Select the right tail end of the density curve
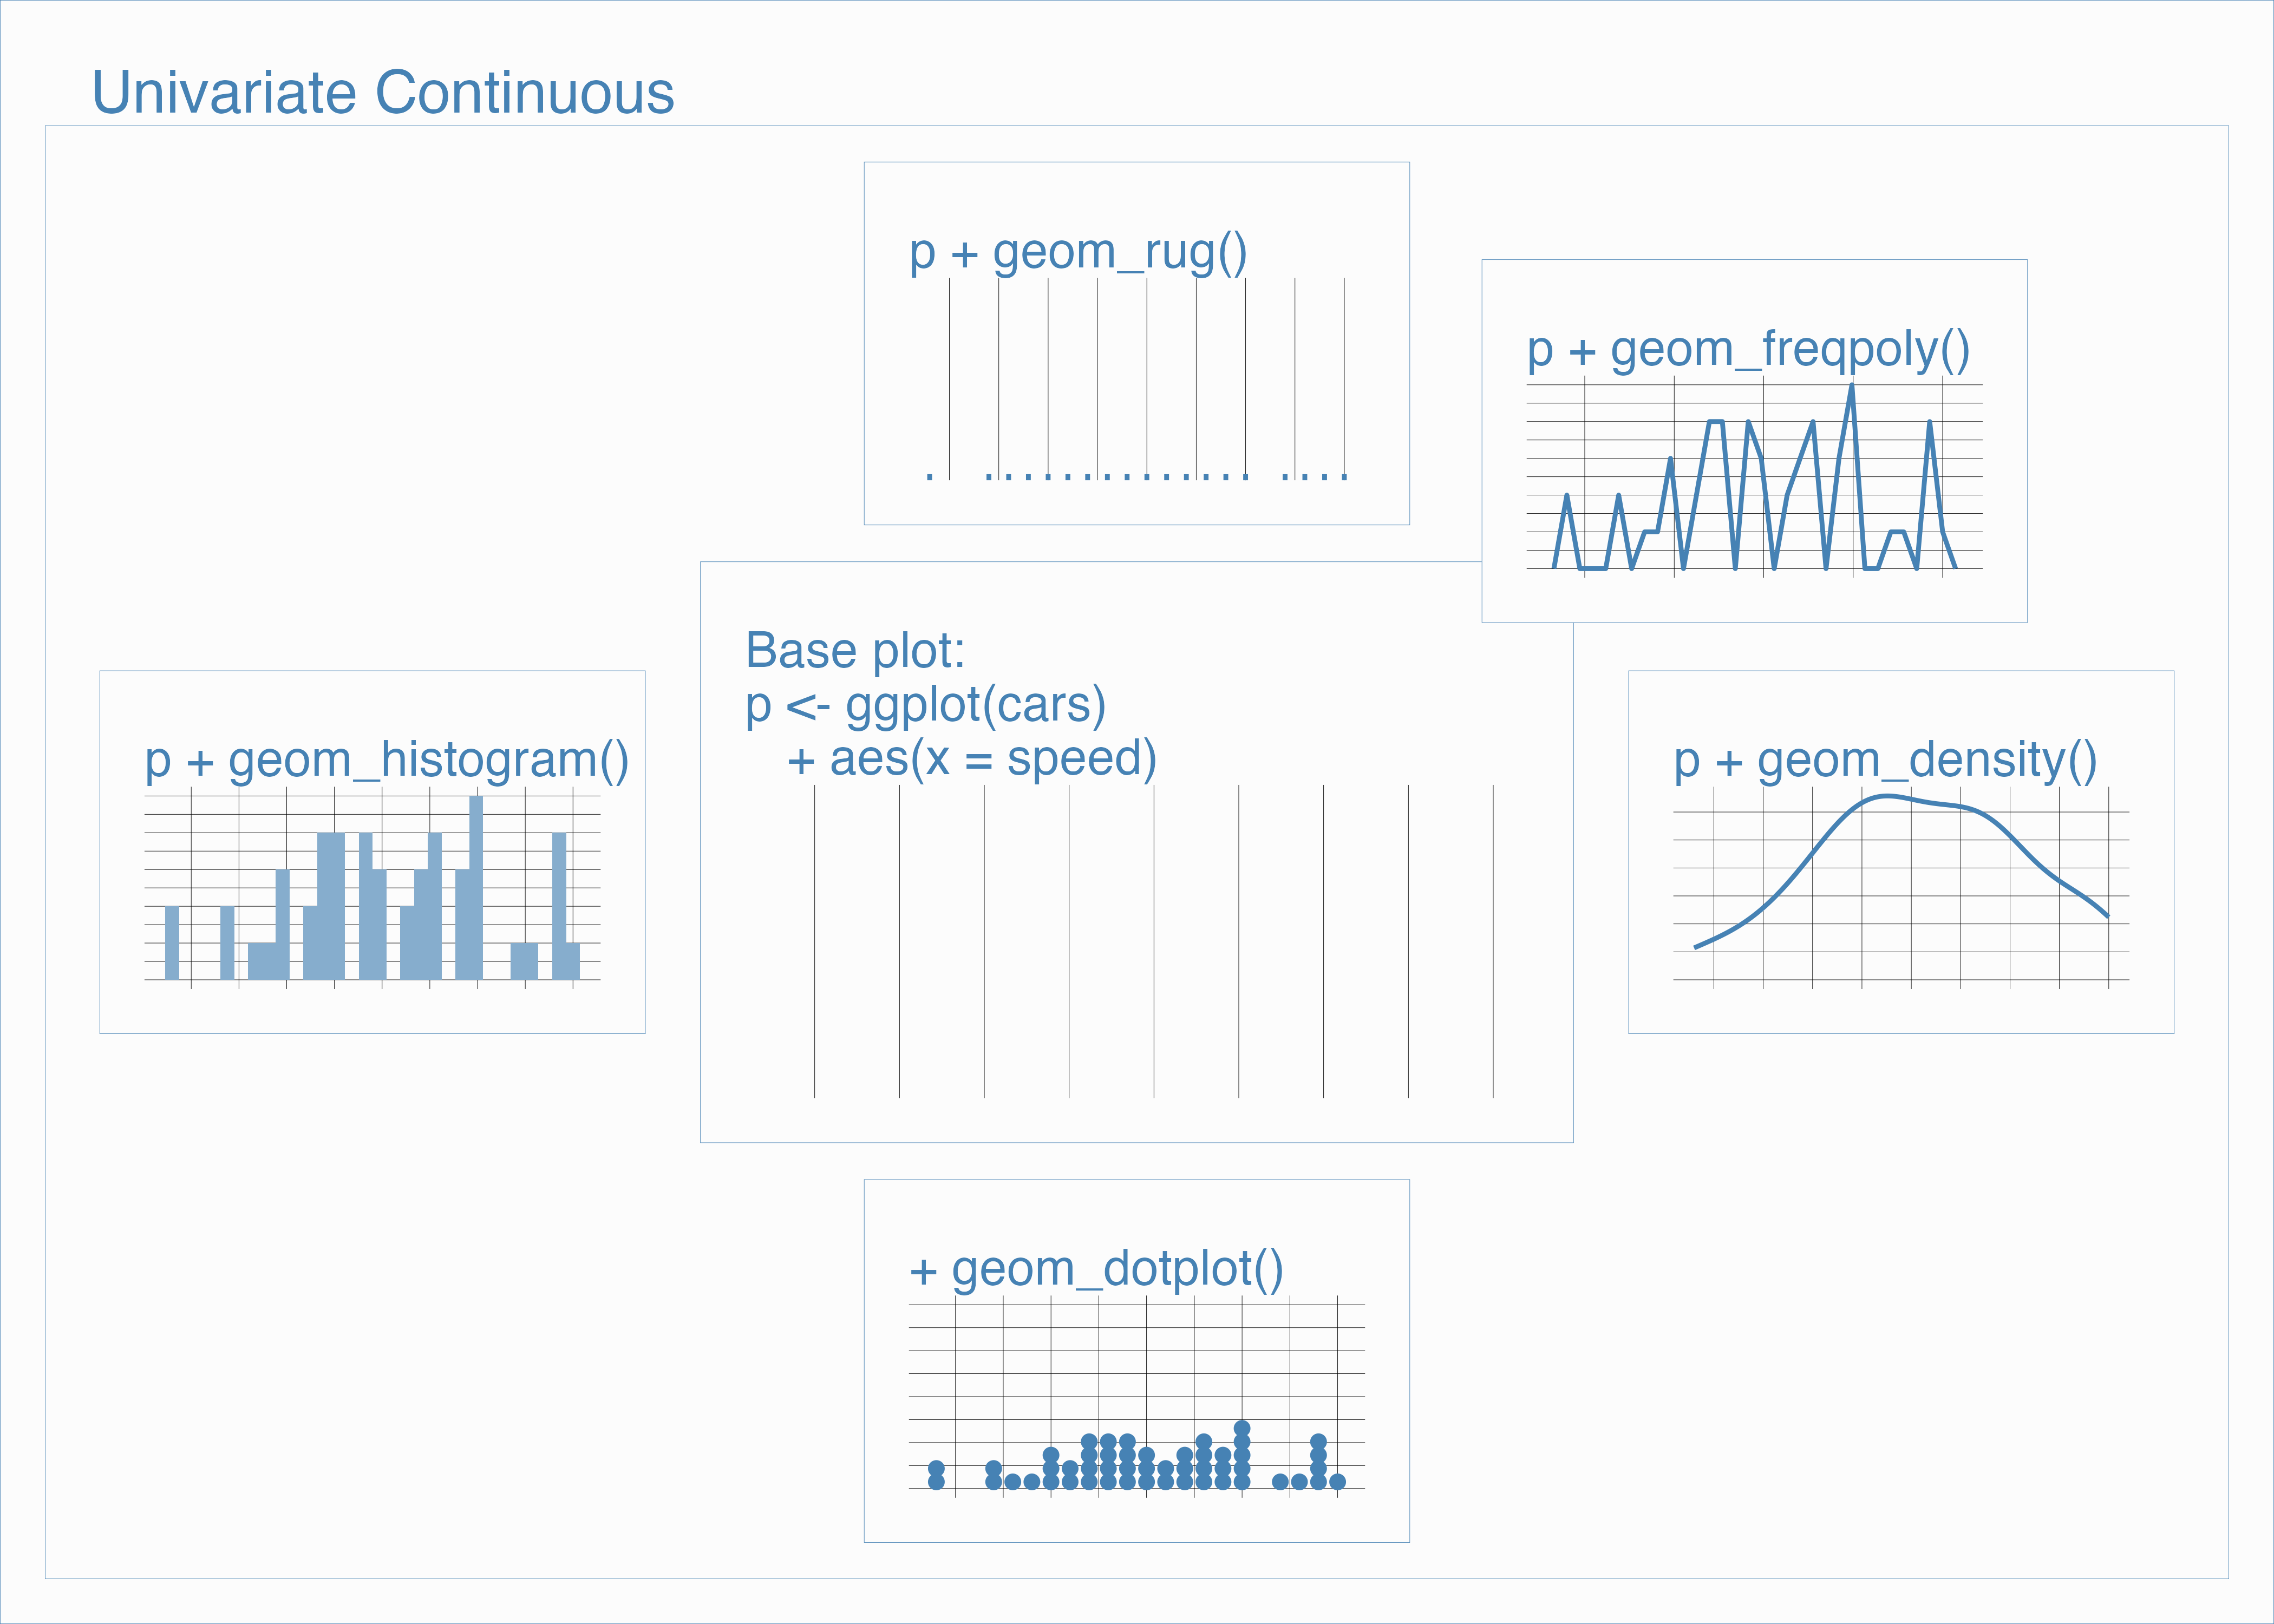This screenshot has width=2274, height=1624. 2106,914
